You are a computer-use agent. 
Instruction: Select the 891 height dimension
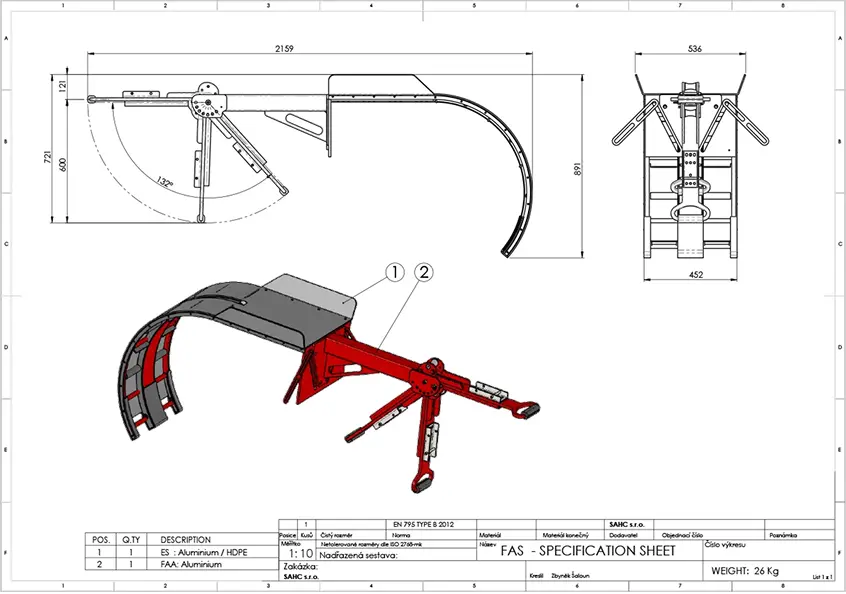click(578, 169)
